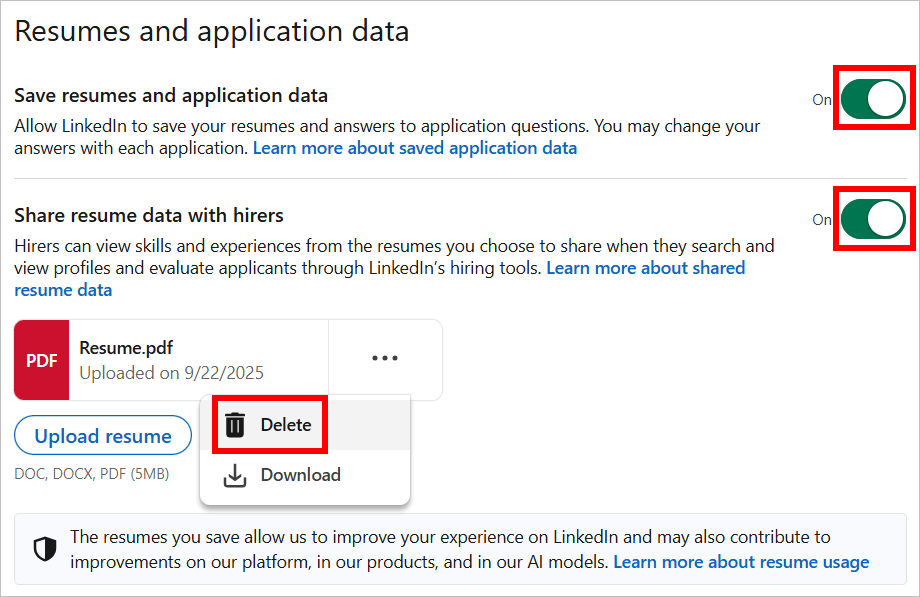Click the red PDF file icon
Screen dimensions: 920x597
[x=40, y=359]
